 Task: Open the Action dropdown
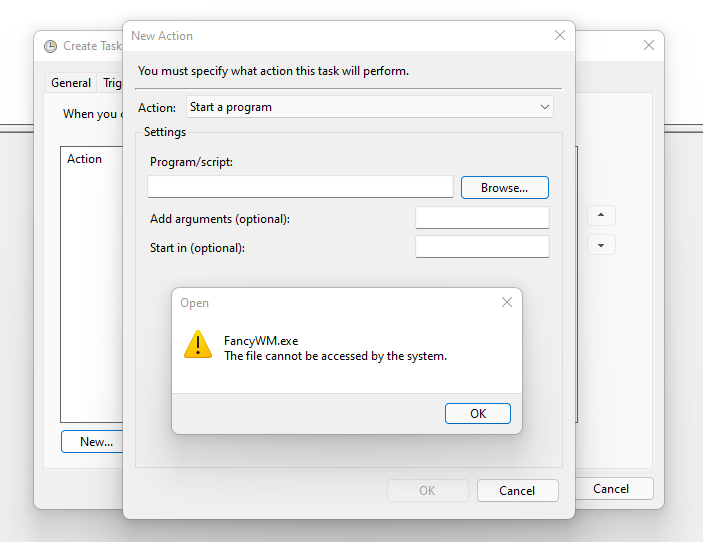click(370, 107)
